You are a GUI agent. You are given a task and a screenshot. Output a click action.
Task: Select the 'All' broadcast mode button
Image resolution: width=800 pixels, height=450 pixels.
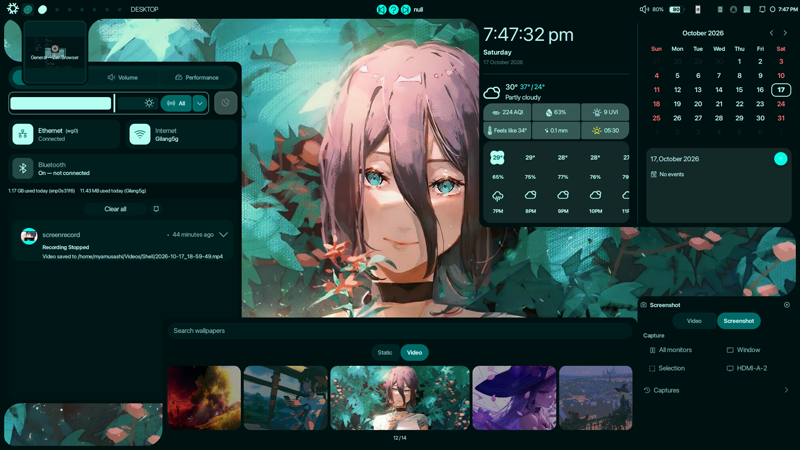pos(177,103)
